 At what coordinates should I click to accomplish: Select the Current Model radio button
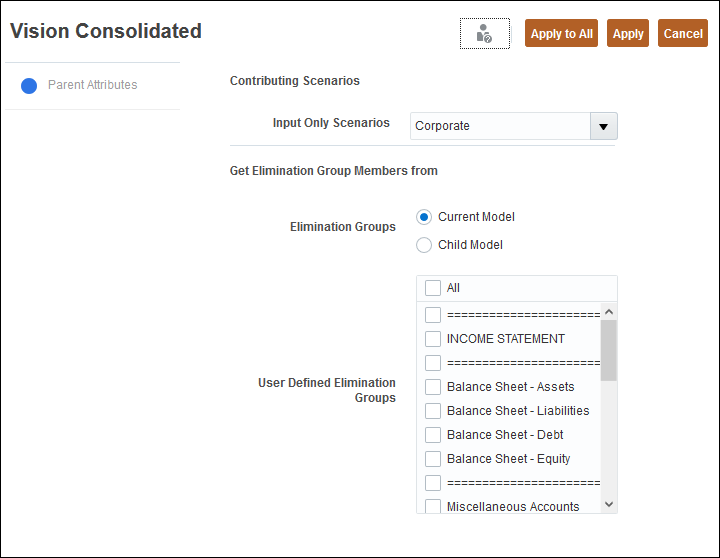click(424, 217)
